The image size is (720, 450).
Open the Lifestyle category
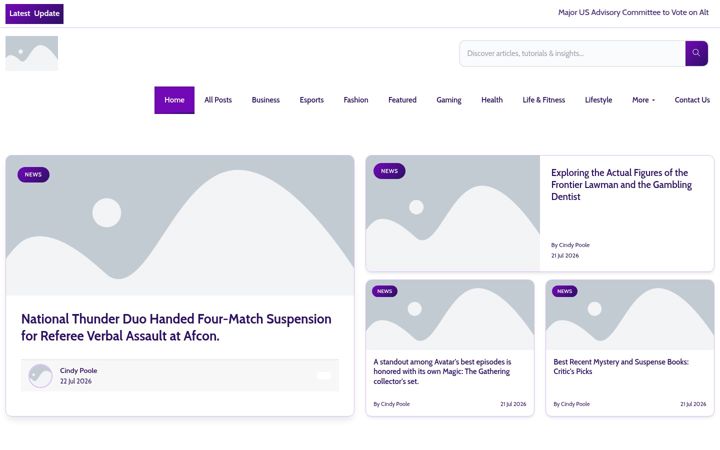tap(598, 100)
